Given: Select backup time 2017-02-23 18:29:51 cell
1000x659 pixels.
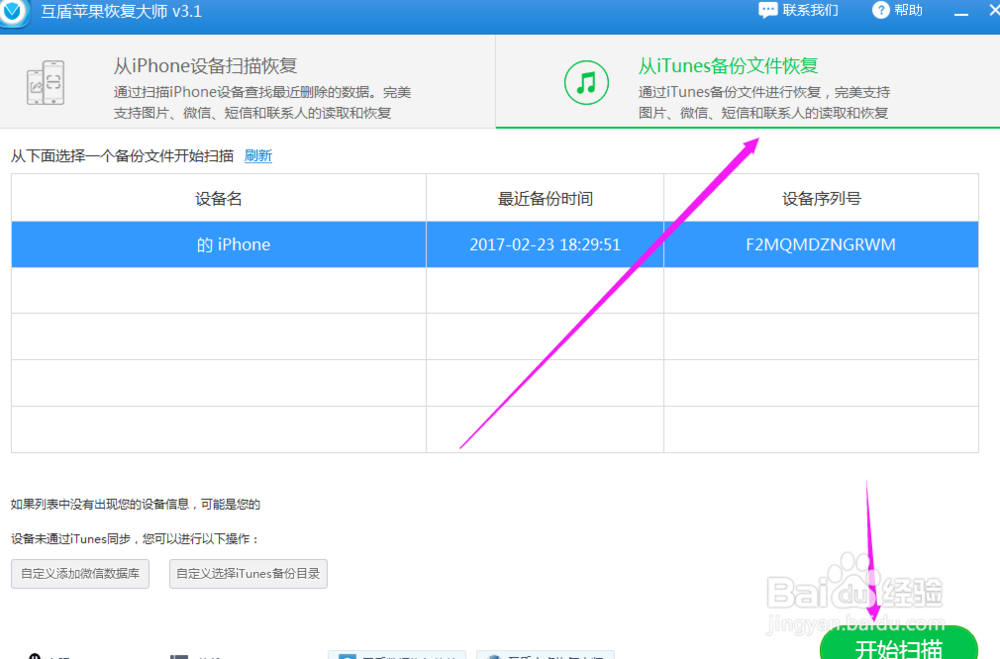Looking at the screenshot, I should click(x=545, y=244).
